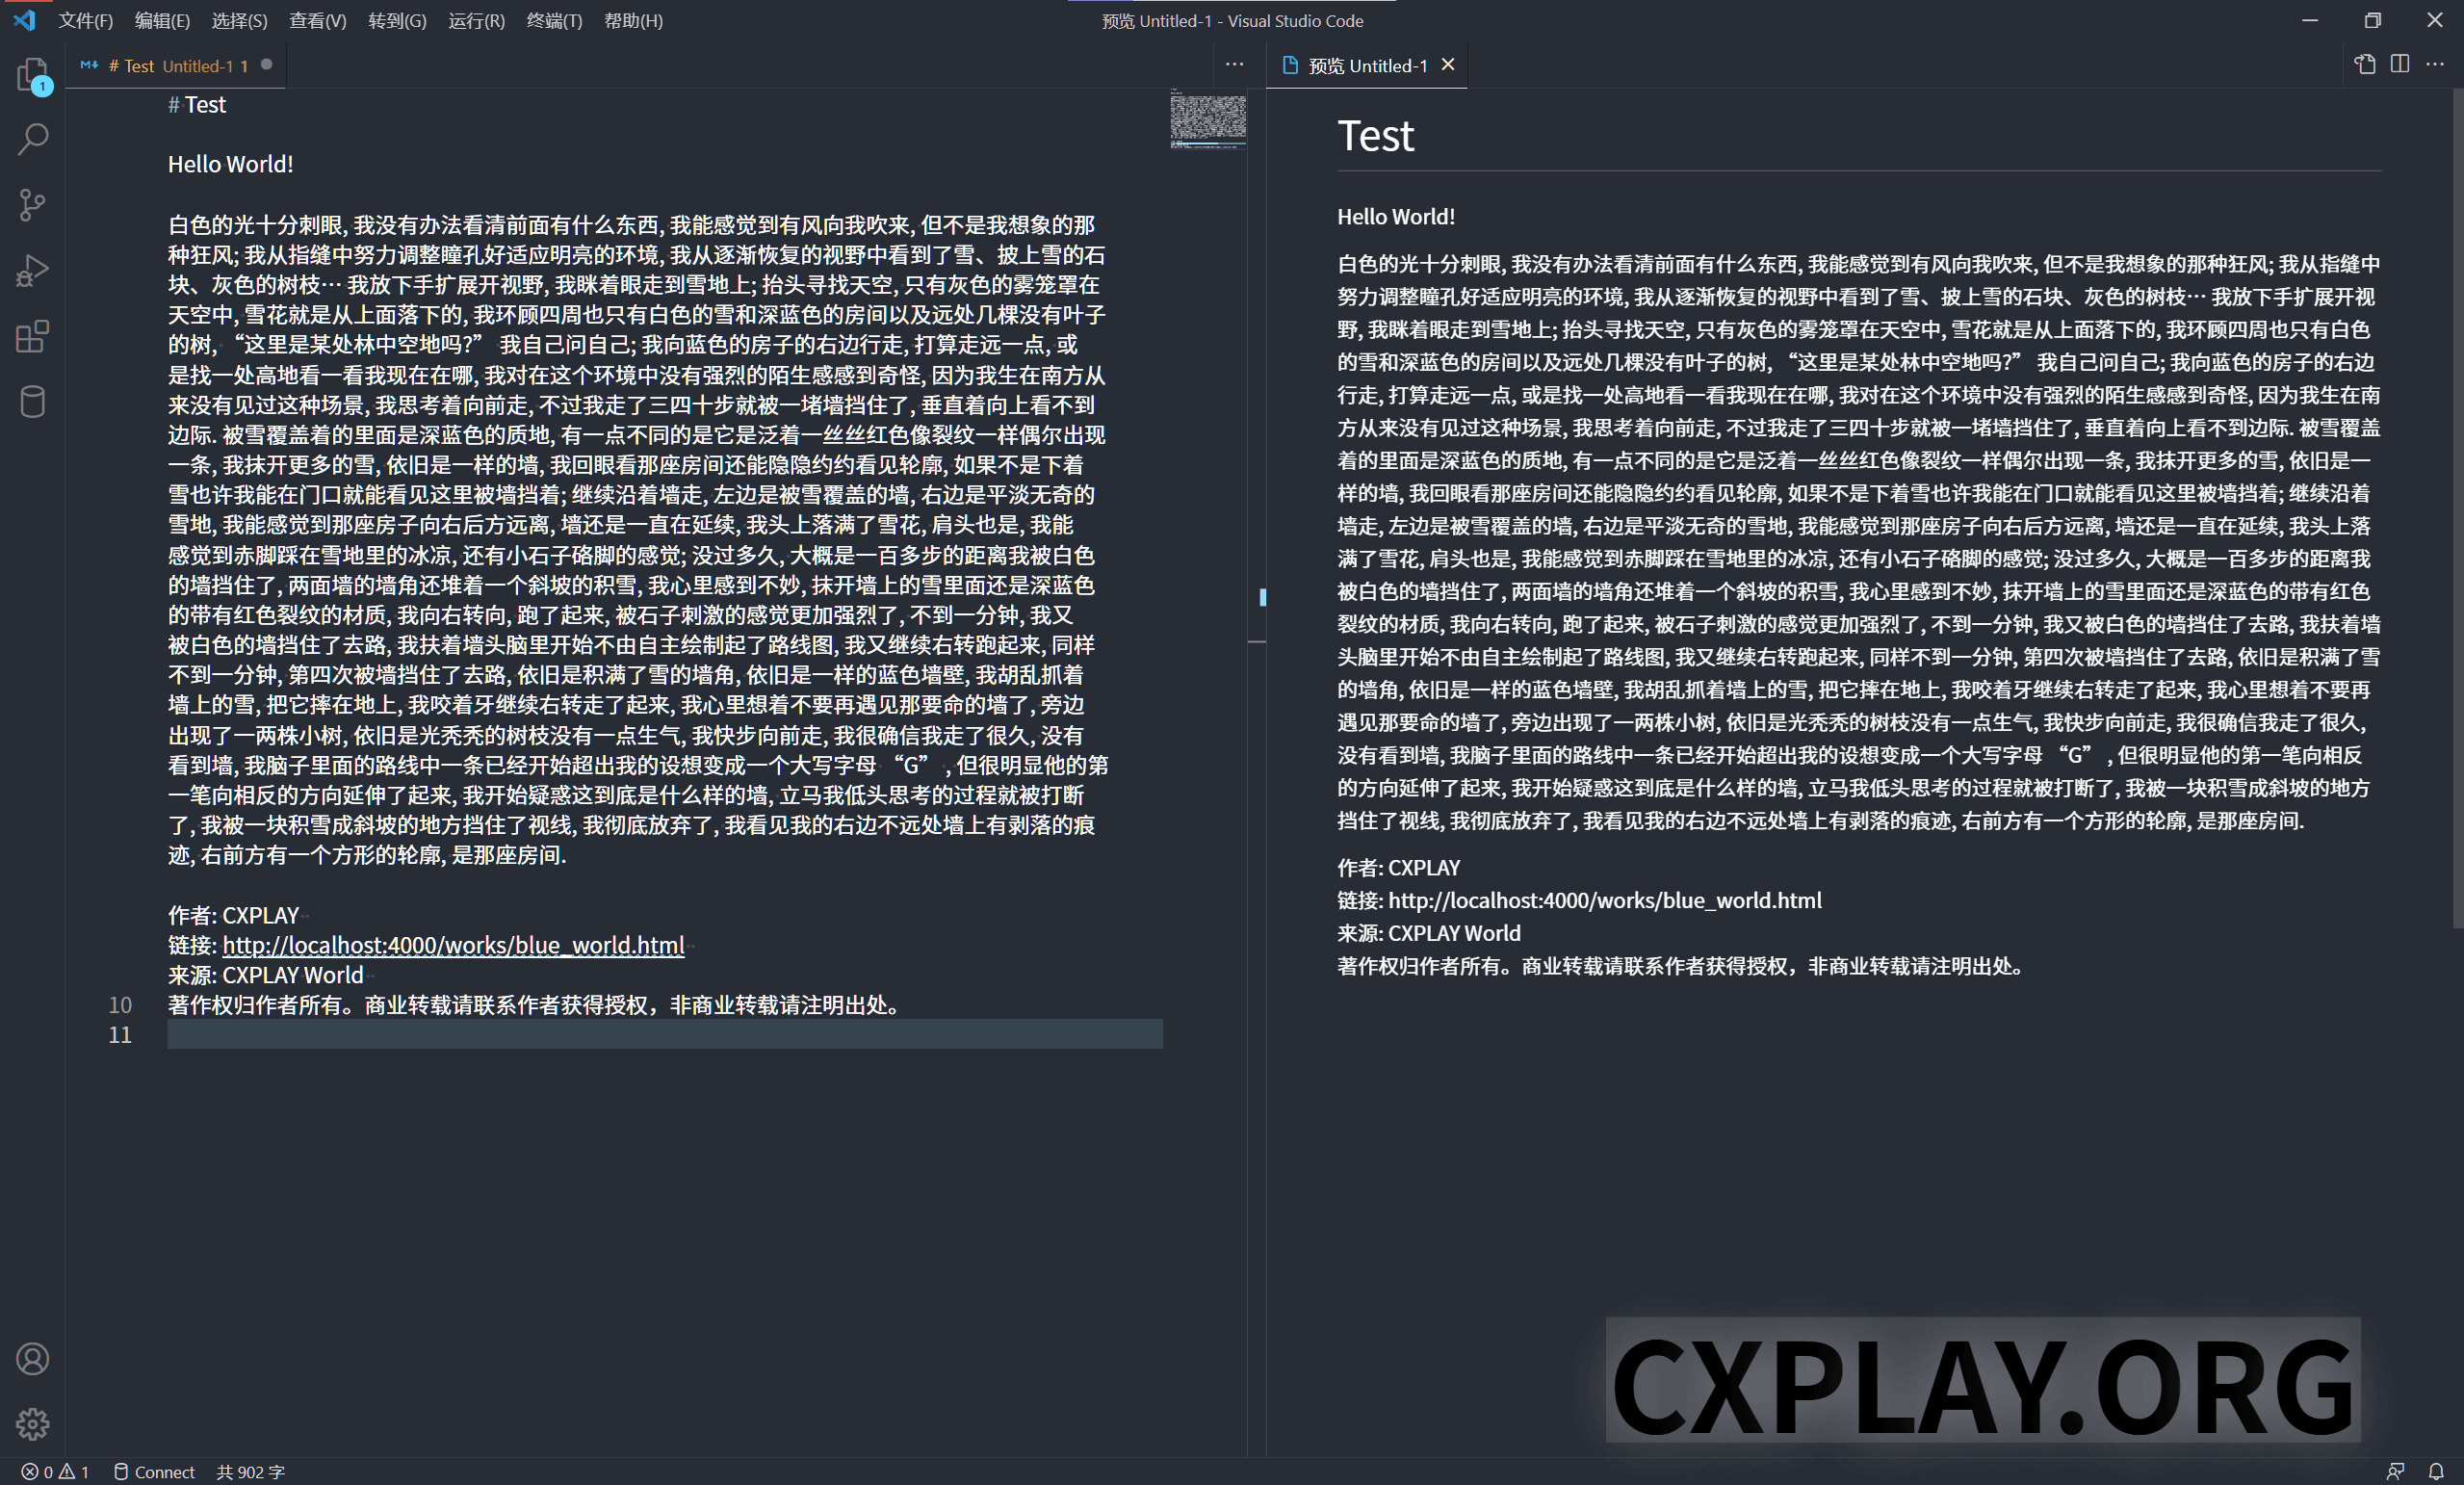
Task: Open the 编辑(E) menu
Action: tap(162, 20)
